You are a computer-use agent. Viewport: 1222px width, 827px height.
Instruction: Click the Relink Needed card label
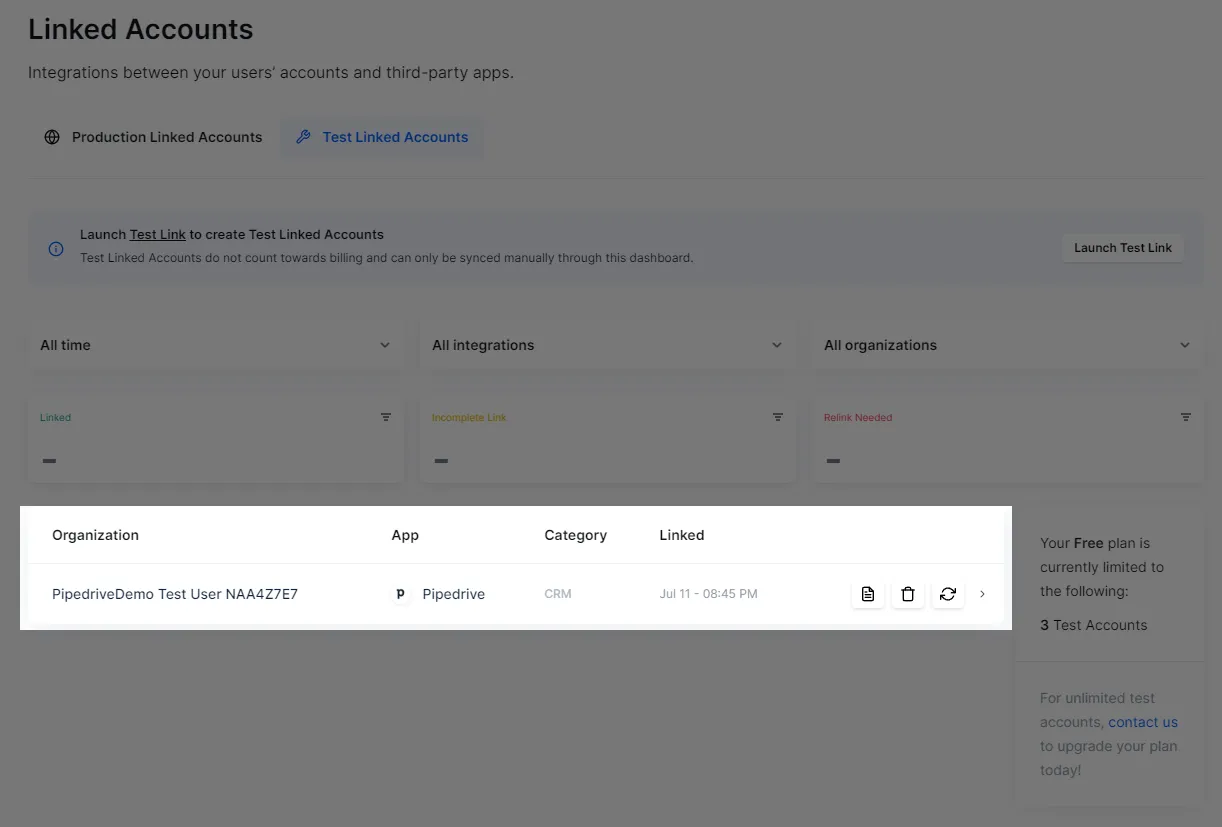tap(858, 418)
